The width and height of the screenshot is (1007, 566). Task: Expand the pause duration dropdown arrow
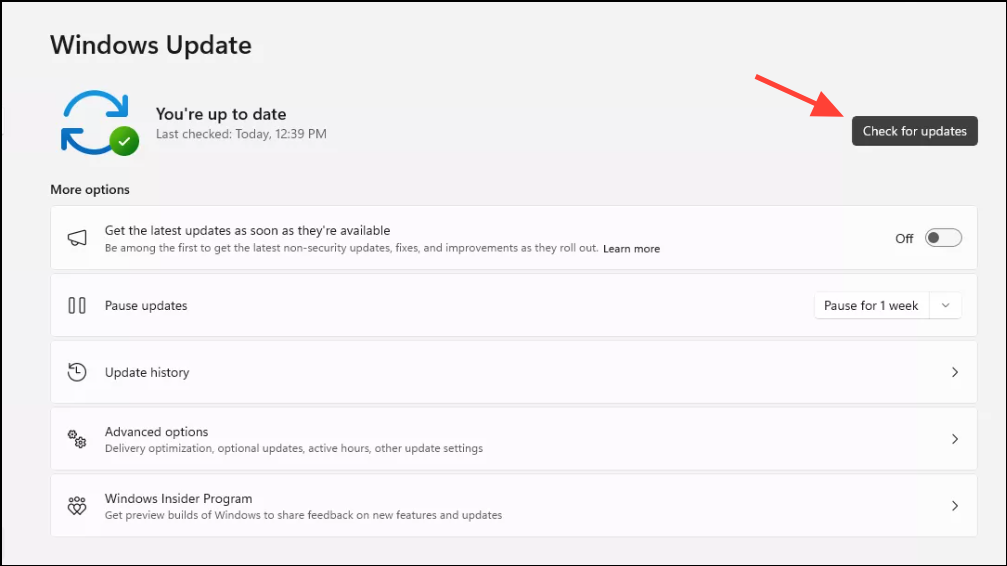click(x=945, y=305)
